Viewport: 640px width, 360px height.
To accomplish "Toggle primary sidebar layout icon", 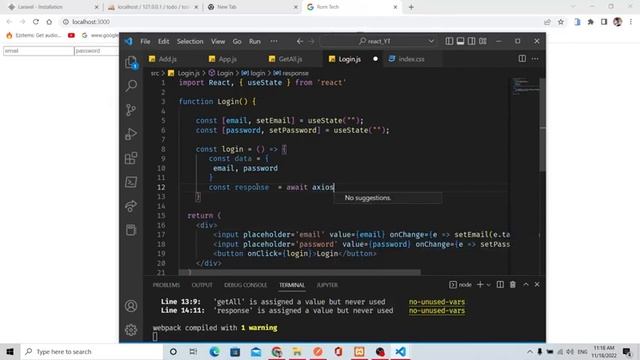I will 449,41.
